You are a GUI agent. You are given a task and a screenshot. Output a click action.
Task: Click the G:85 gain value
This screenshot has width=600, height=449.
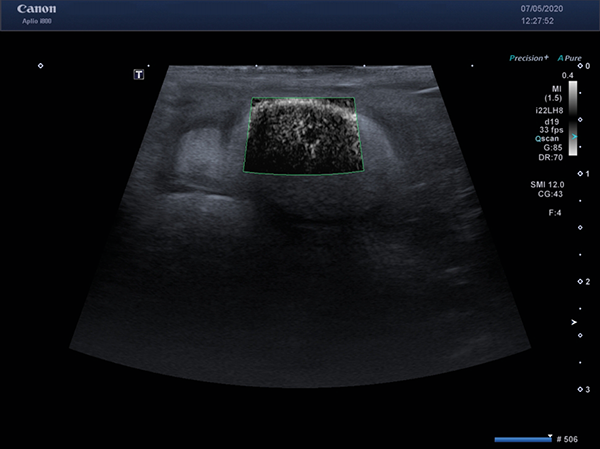(553, 147)
